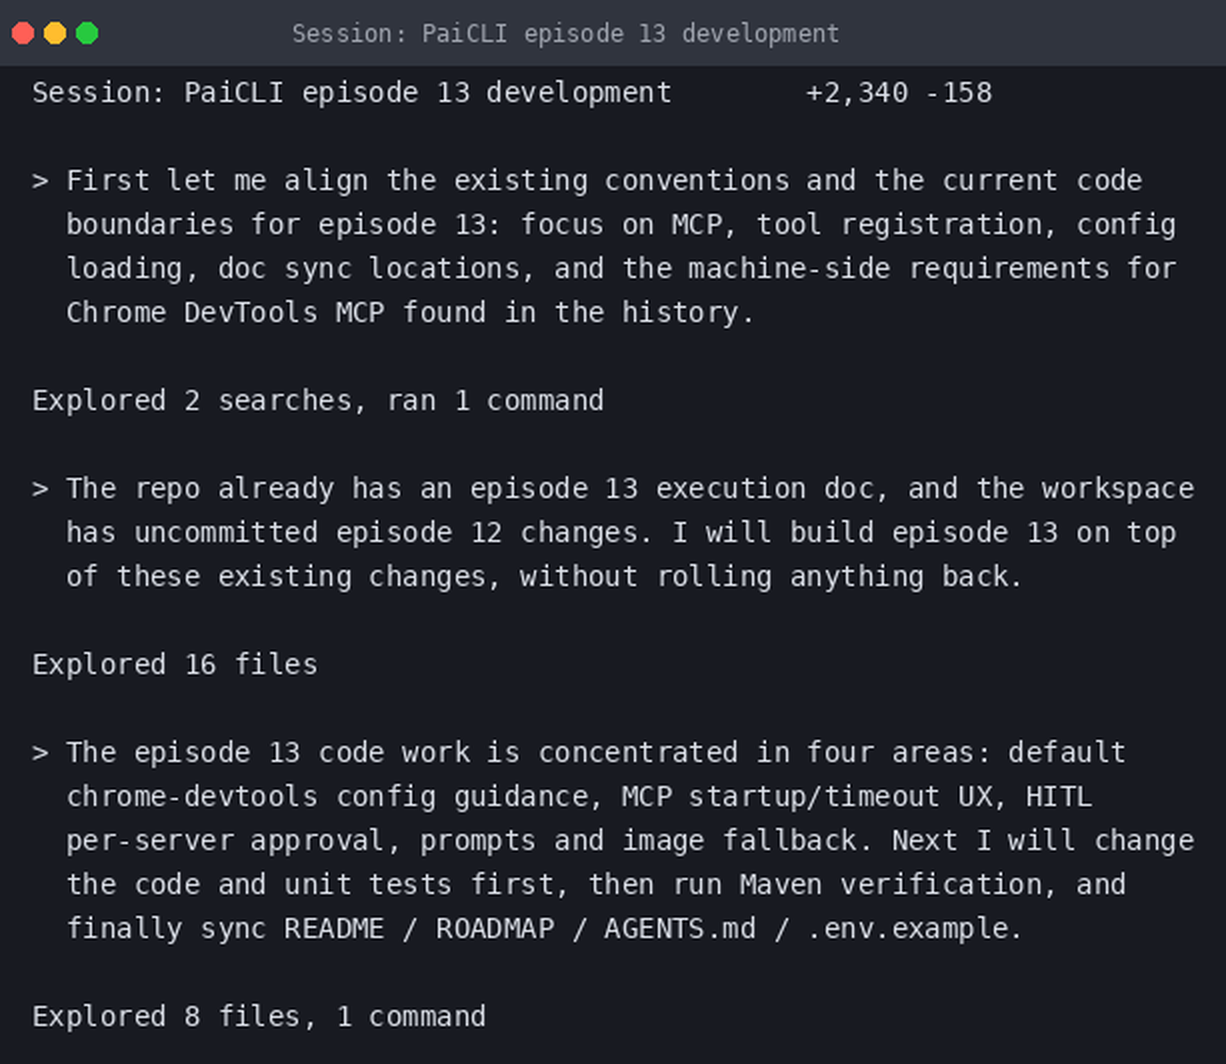The height and width of the screenshot is (1064, 1226).
Task: Click the 'README' file name
Action: (334, 929)
